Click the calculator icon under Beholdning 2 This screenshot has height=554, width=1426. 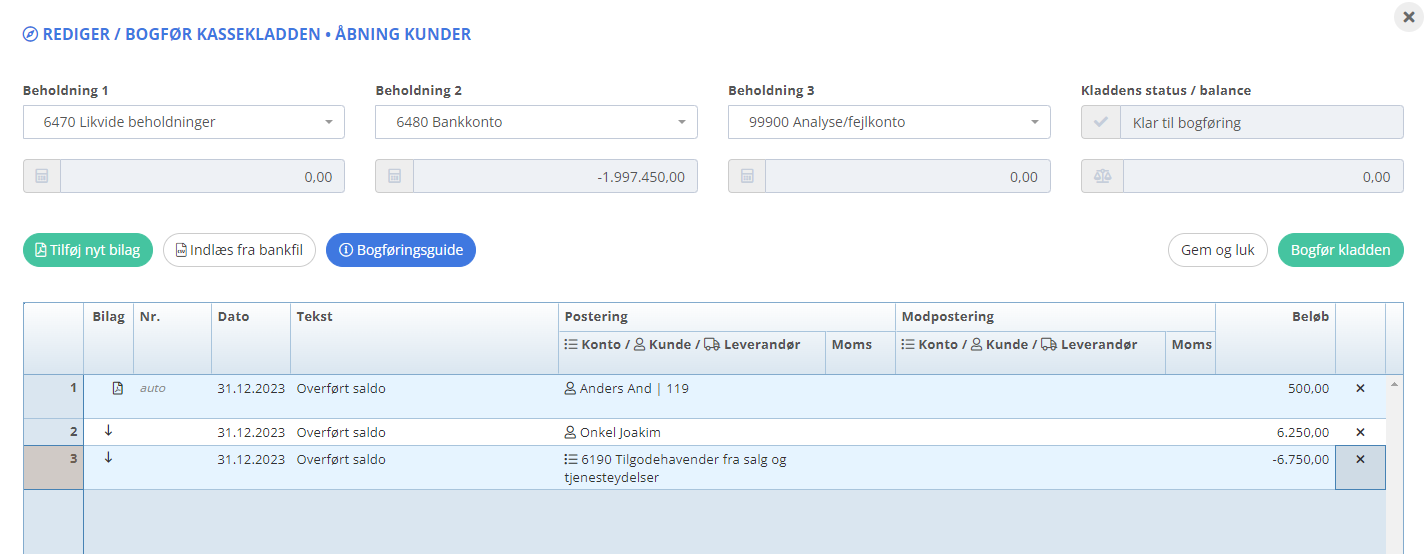(x=394, y=176)
